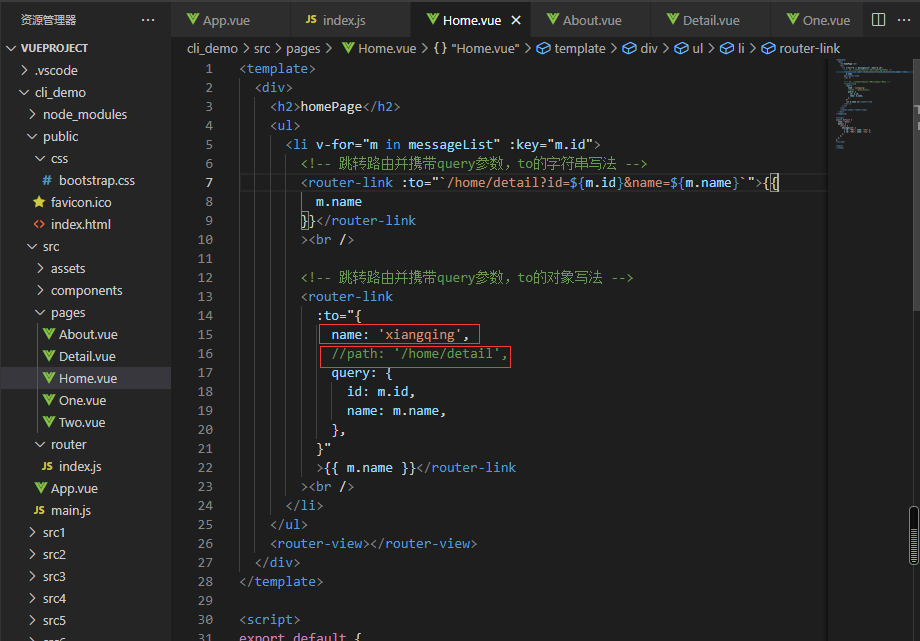Open Detail.vue in the explorer tree
Image resolution: width=920 pixels, height=641 pixels.
(x=86, y=356)
